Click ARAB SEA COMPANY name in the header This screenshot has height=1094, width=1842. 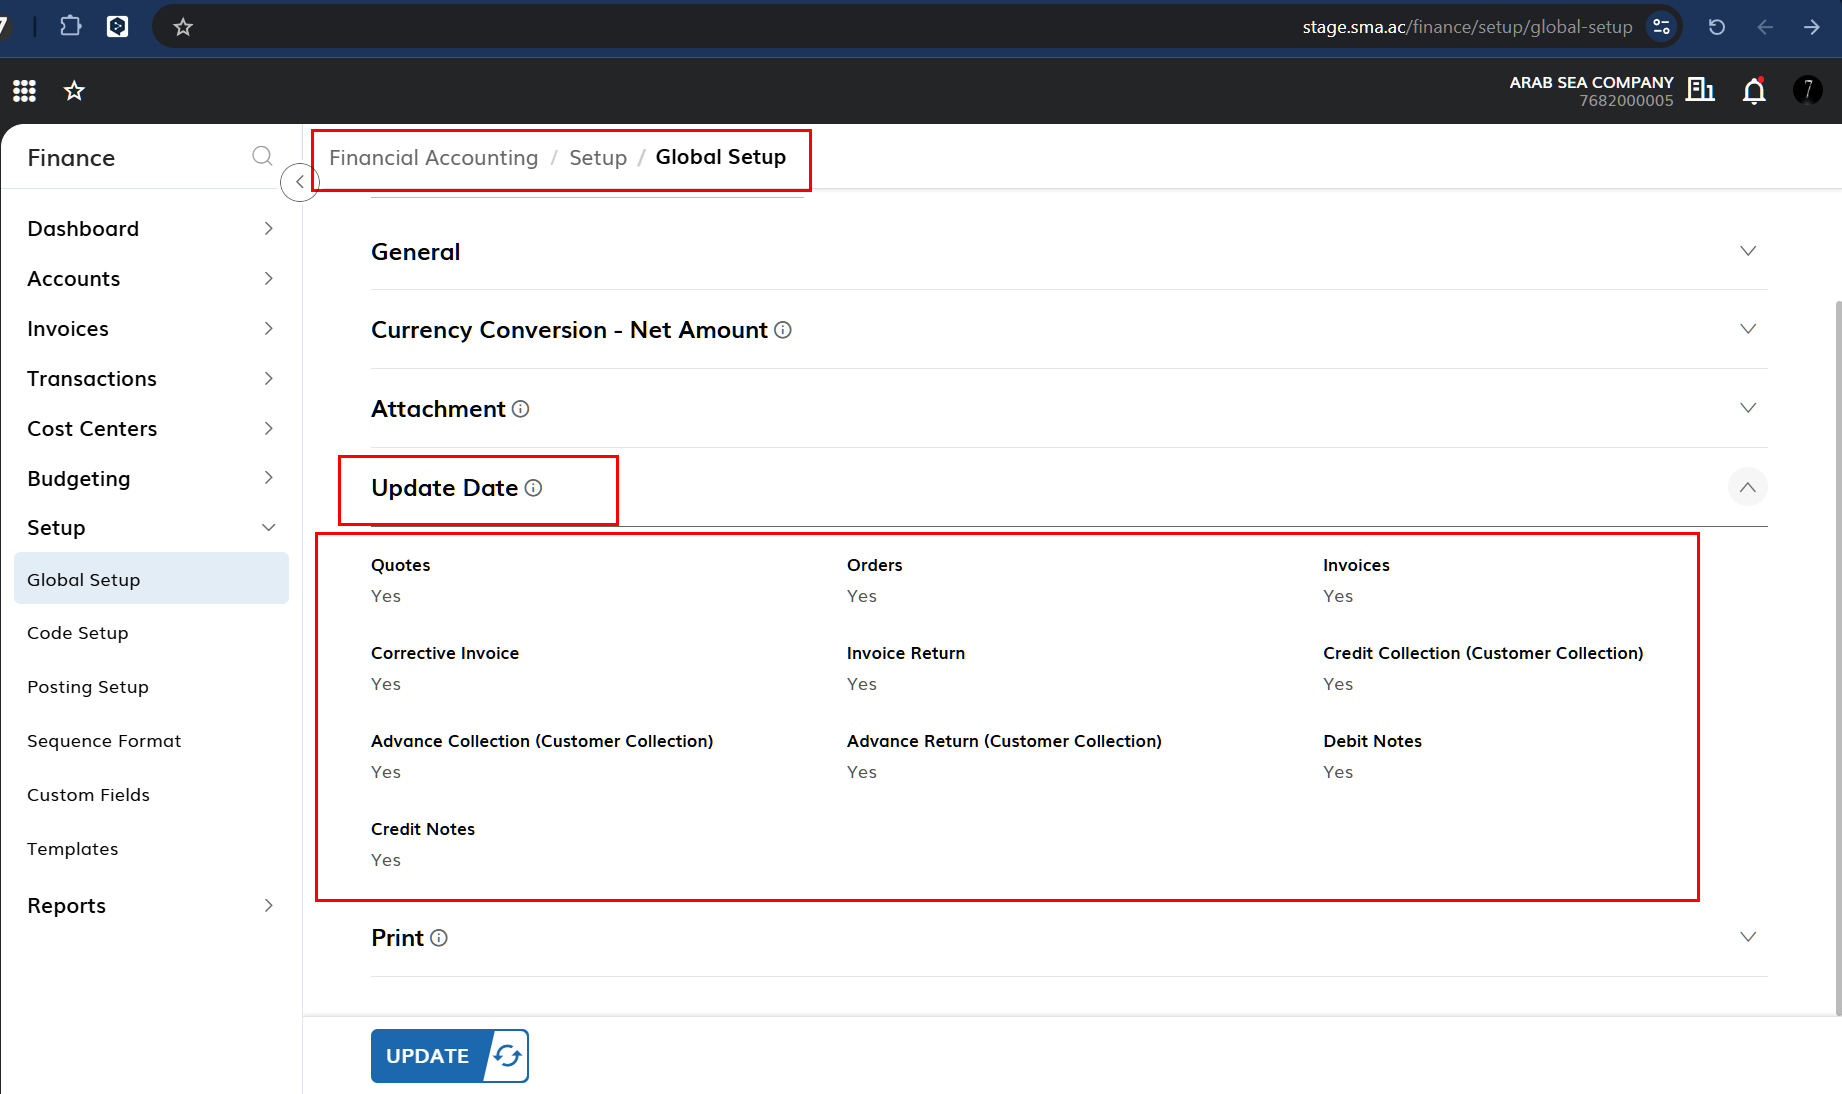[1591, 82]
